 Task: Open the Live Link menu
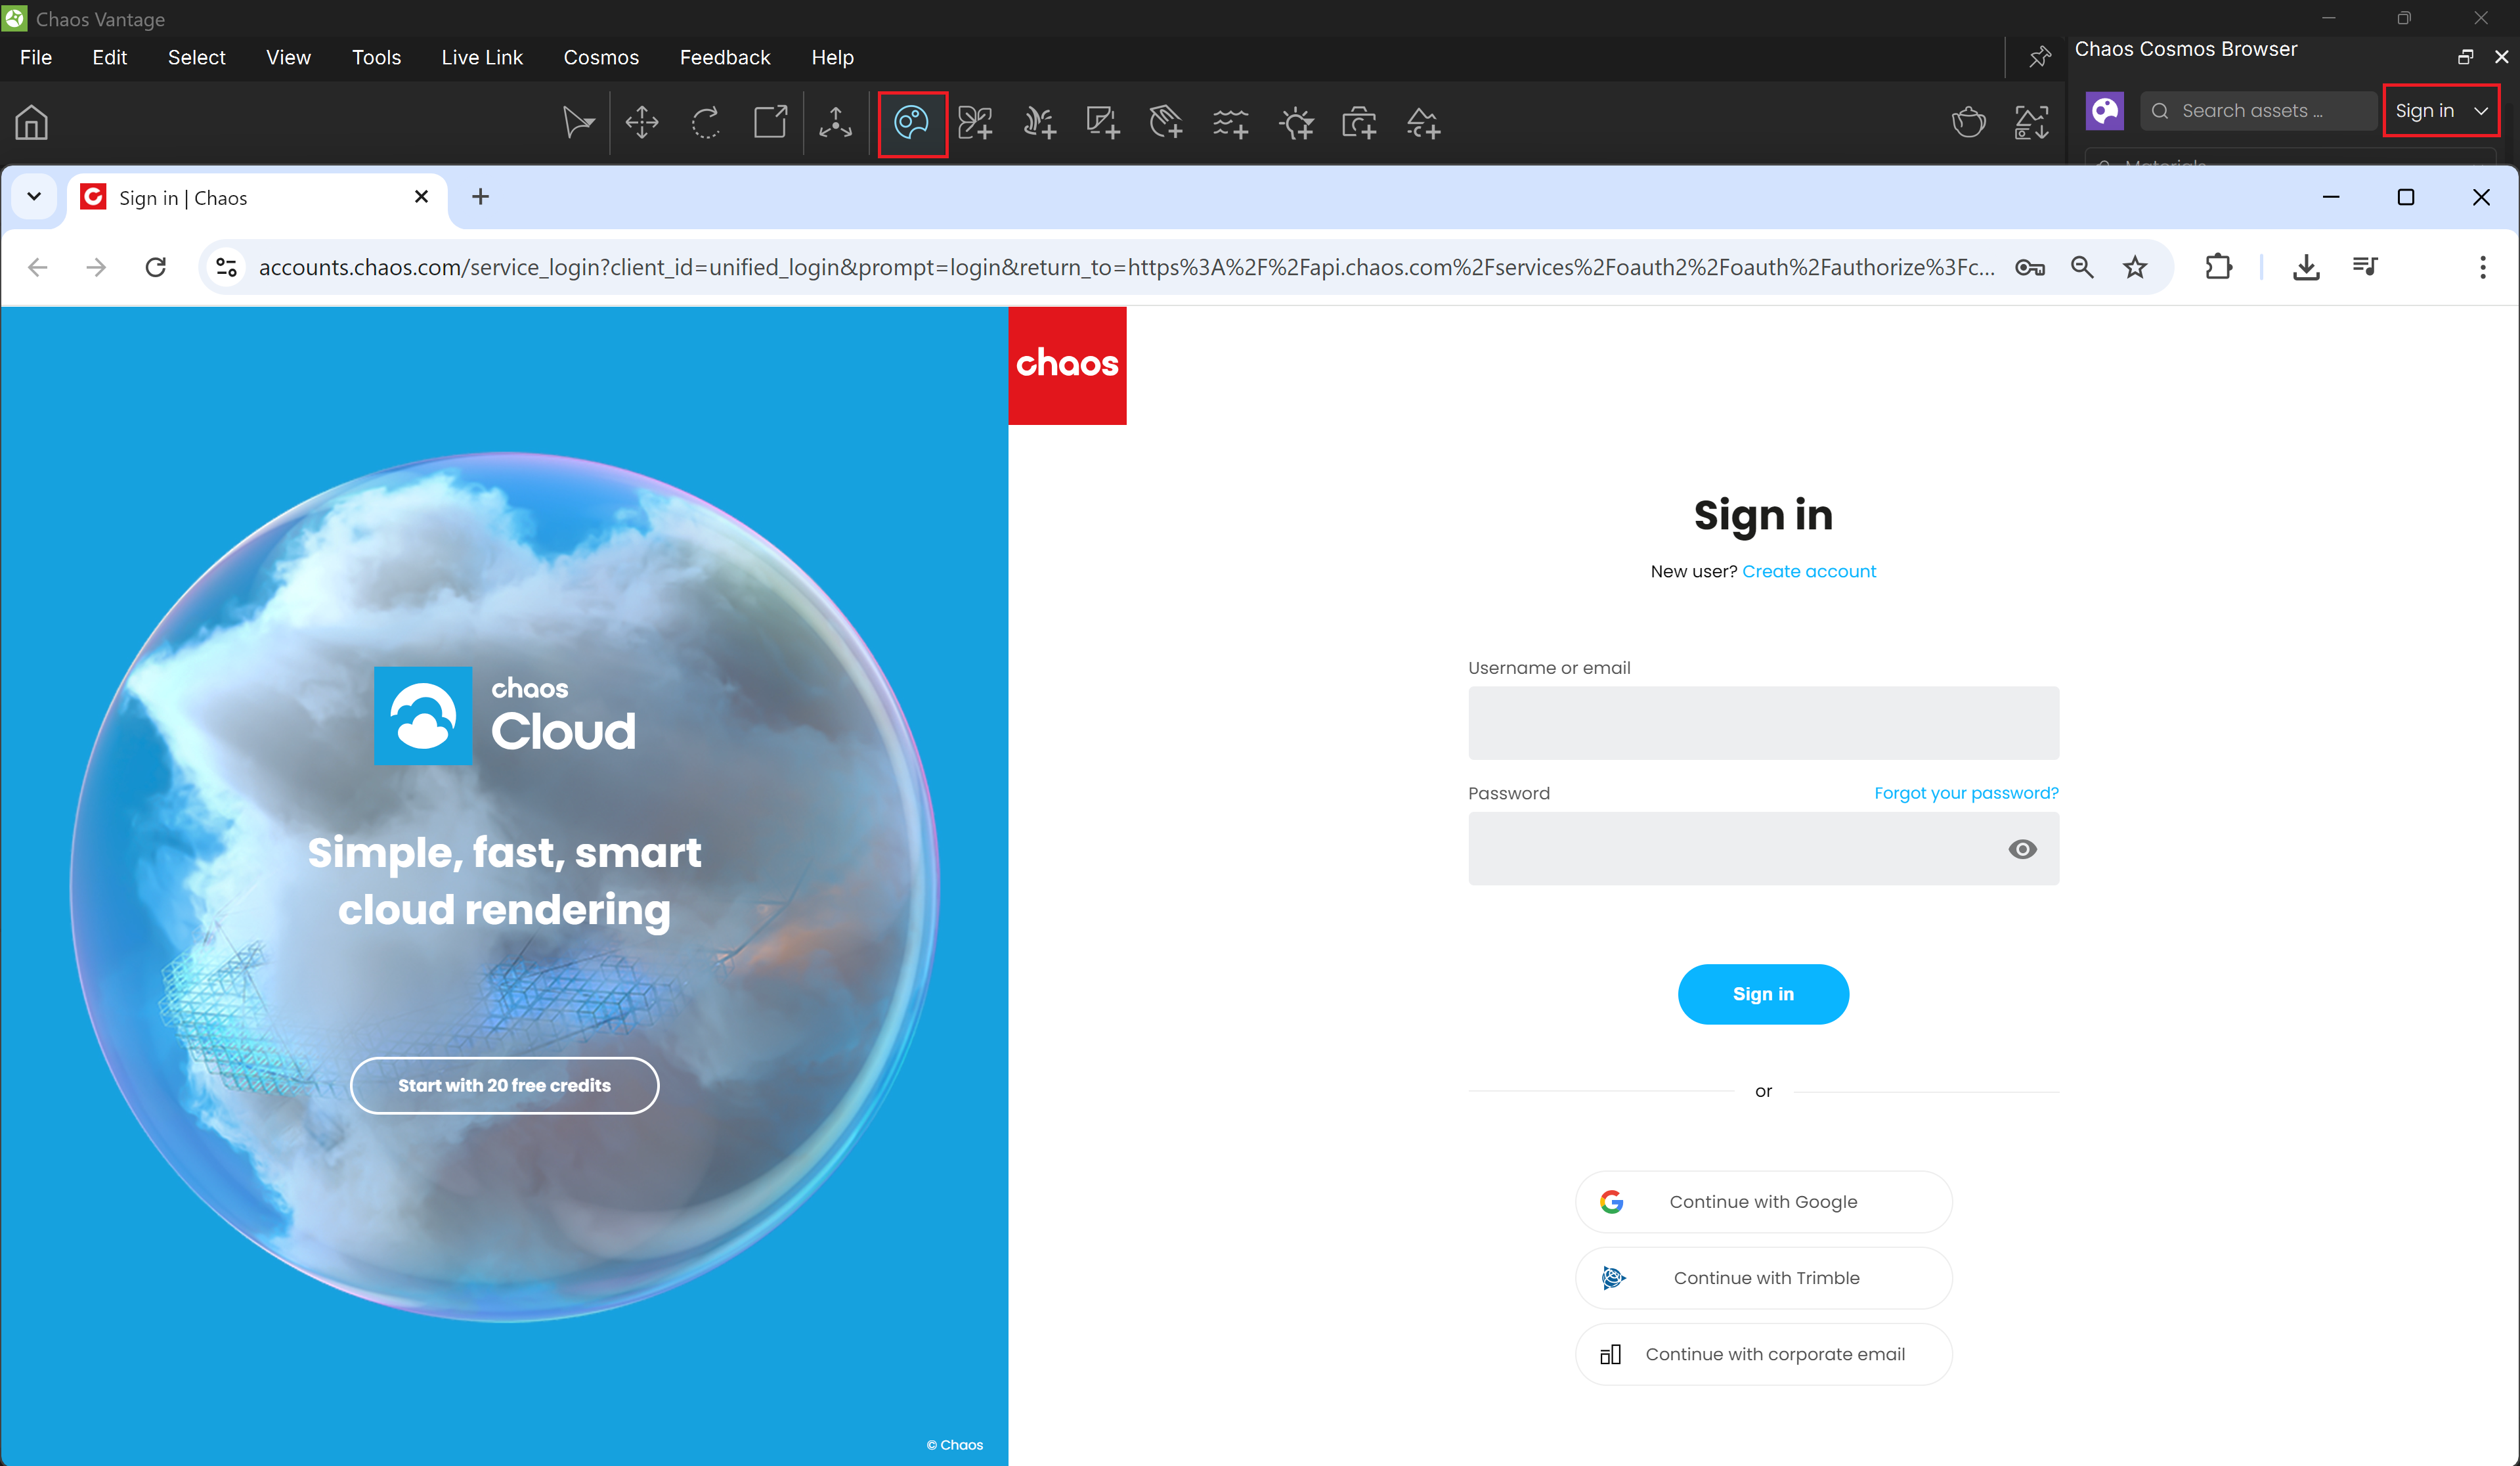pos(482,57)
